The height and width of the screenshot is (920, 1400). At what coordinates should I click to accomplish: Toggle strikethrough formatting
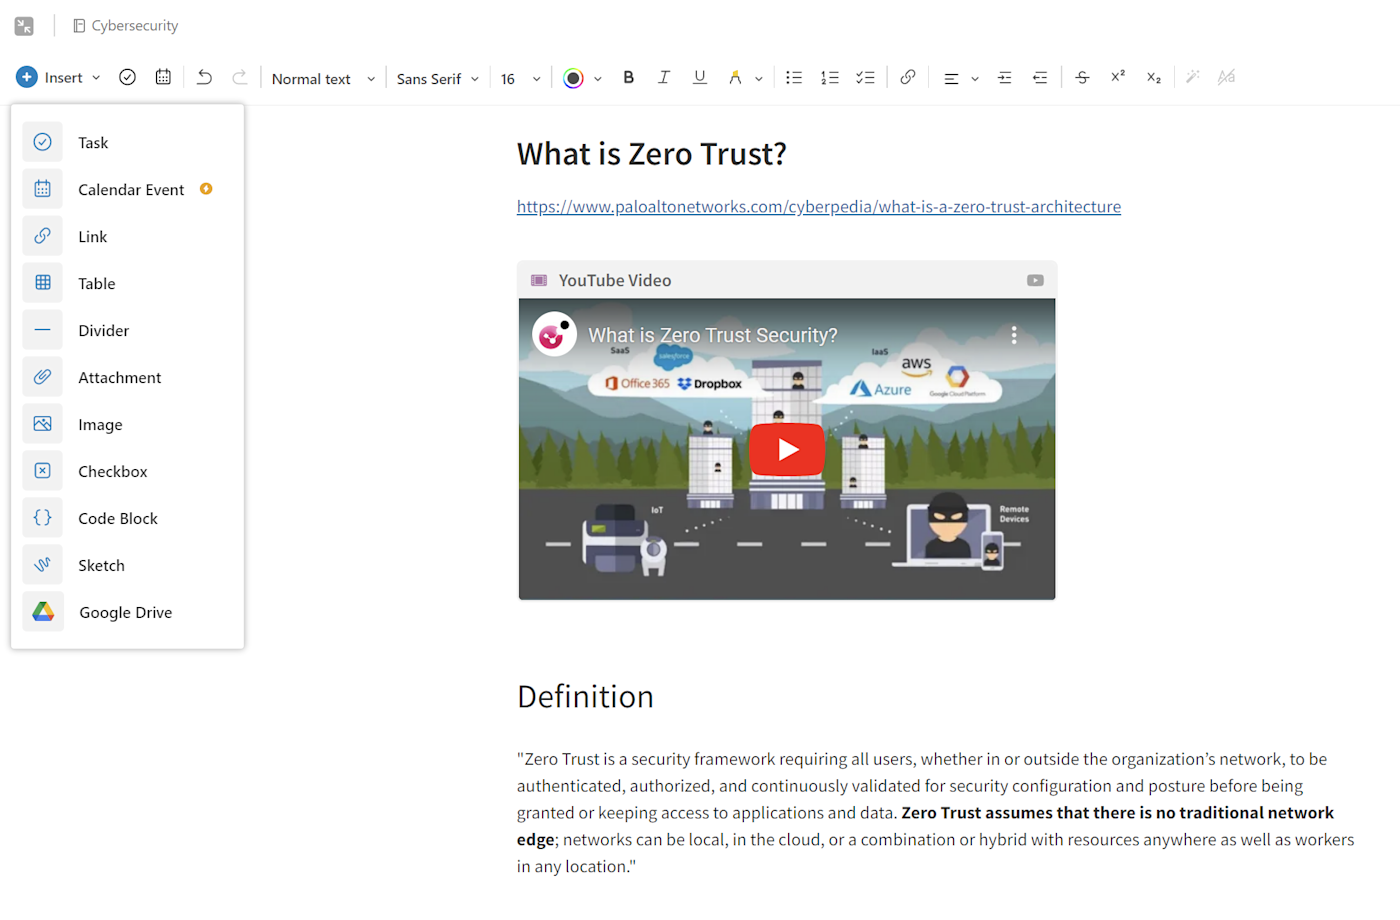coord(1082,77)
